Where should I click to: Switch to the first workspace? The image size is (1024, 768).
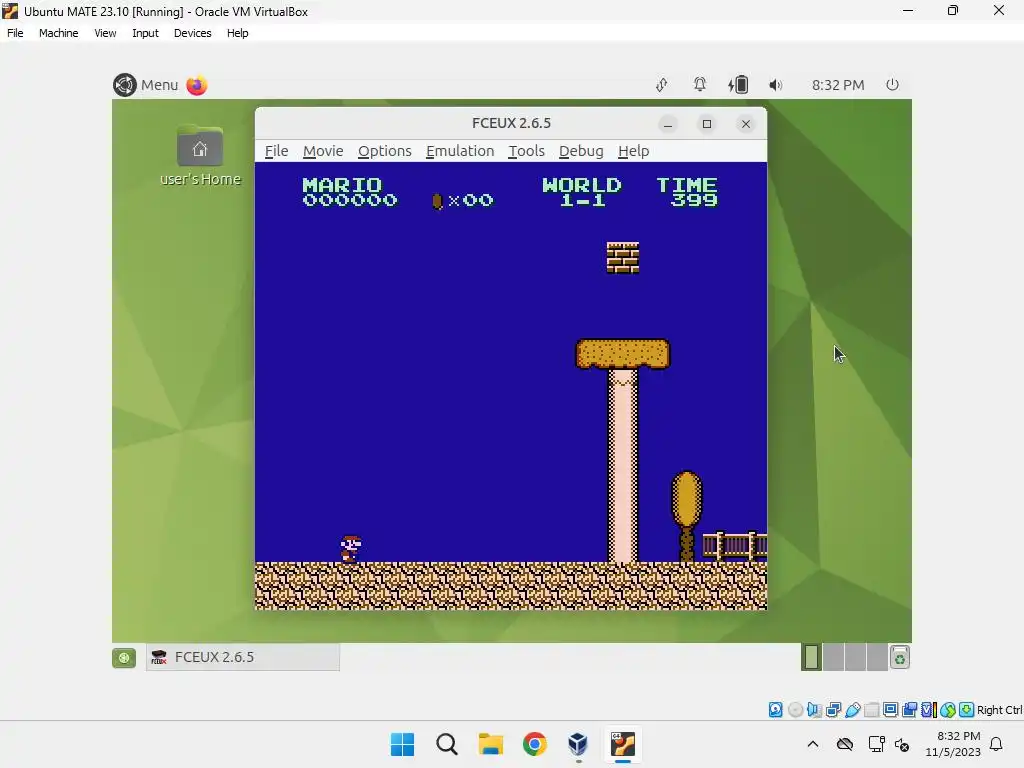[x=811, y=657]
